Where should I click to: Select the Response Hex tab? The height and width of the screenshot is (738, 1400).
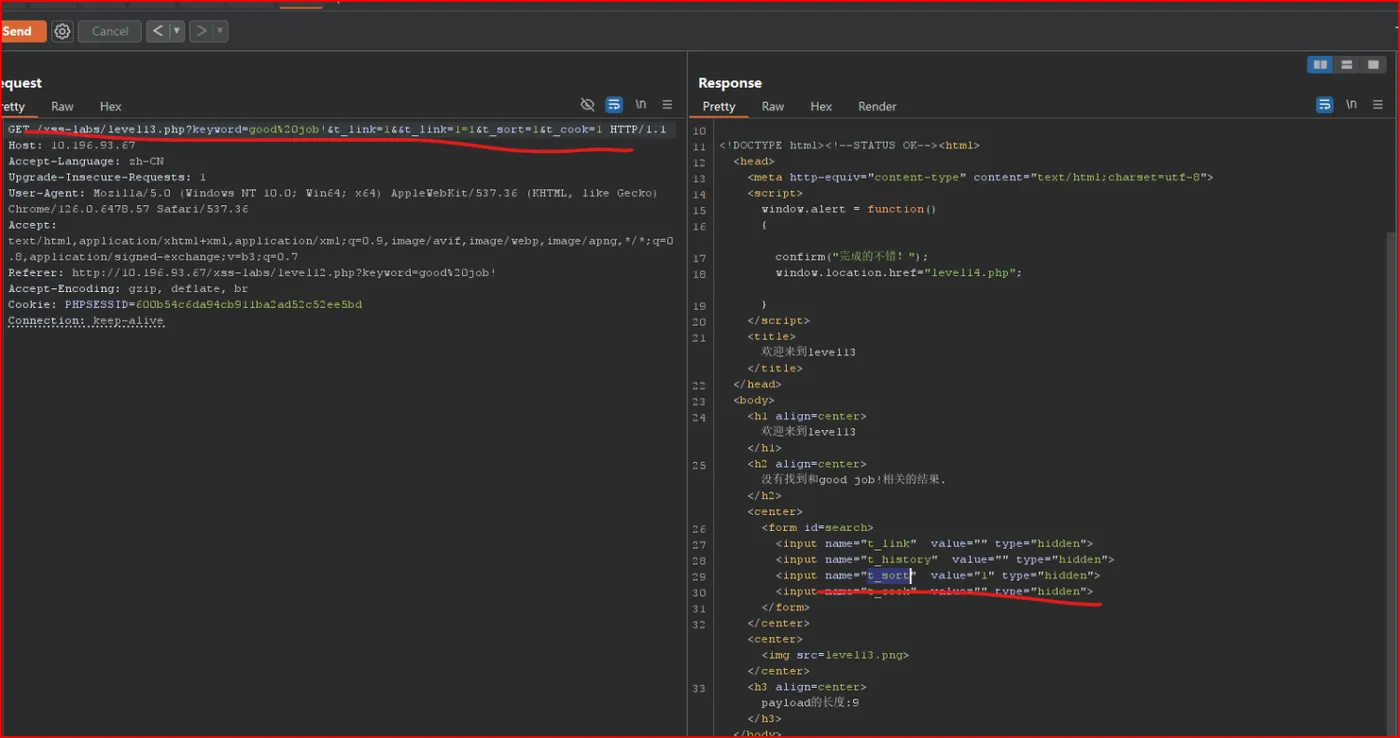tap(821, 106)
